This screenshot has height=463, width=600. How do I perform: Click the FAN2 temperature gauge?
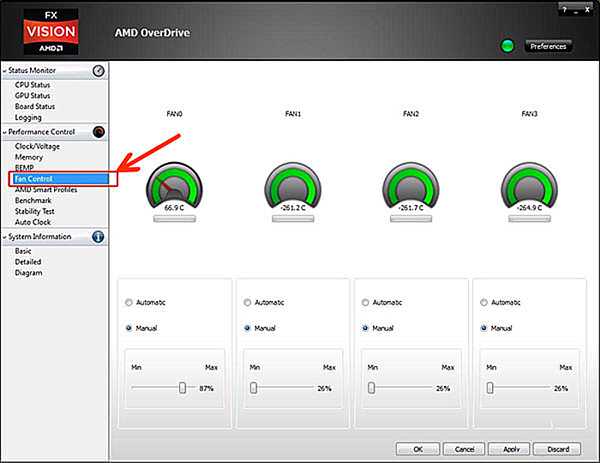411,186
